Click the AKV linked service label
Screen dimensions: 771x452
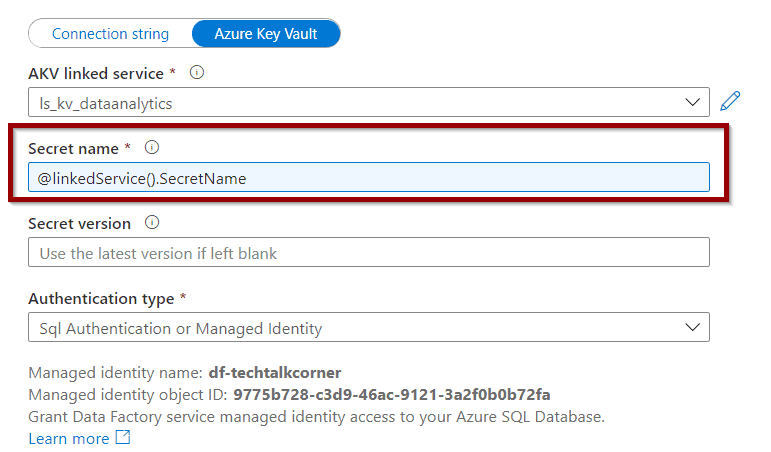coord(96,73)
